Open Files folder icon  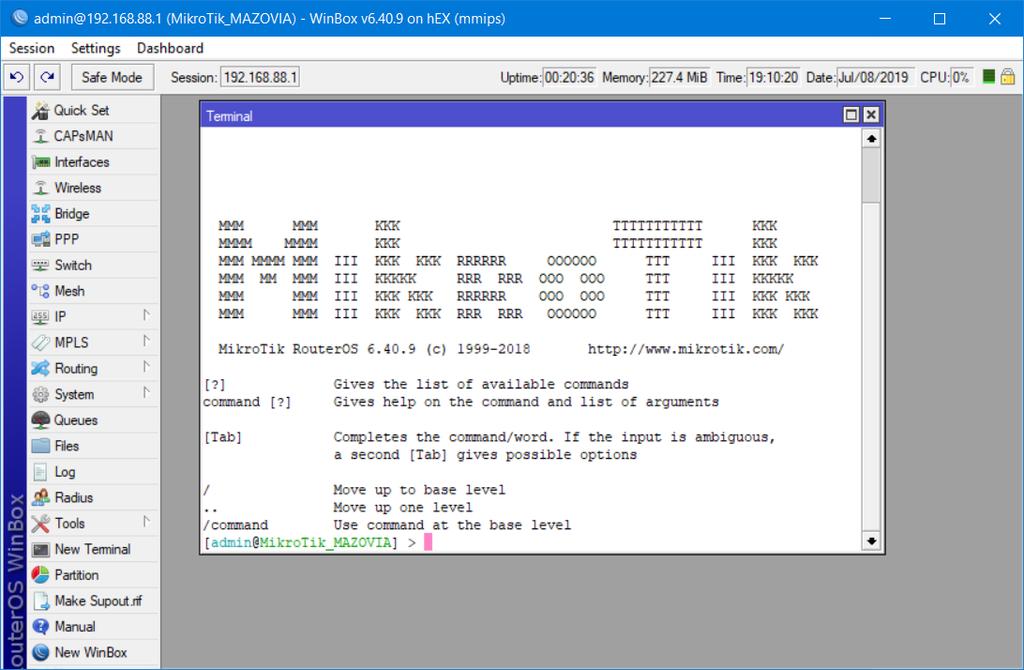tap(40, 446)
